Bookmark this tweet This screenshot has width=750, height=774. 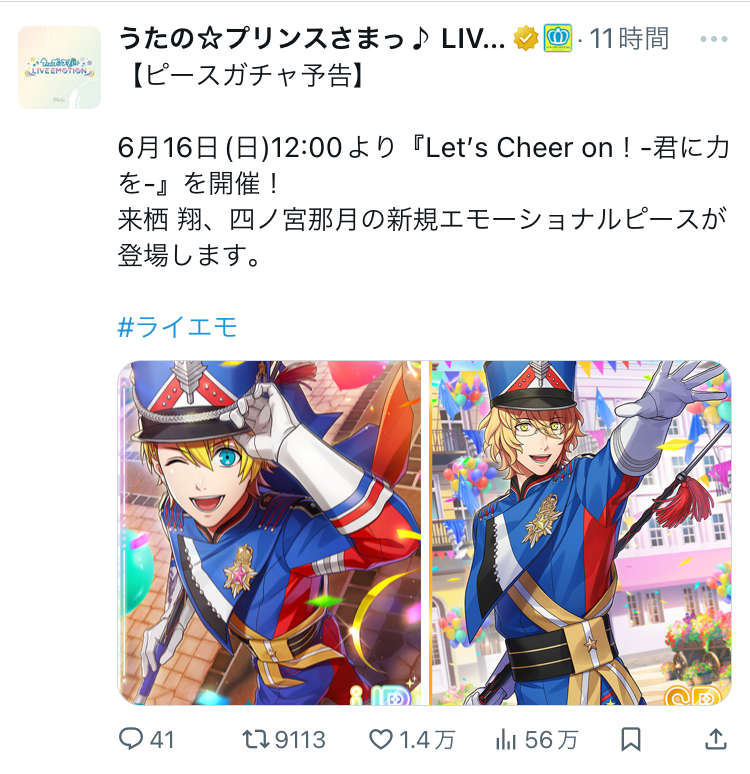[631, 739]
